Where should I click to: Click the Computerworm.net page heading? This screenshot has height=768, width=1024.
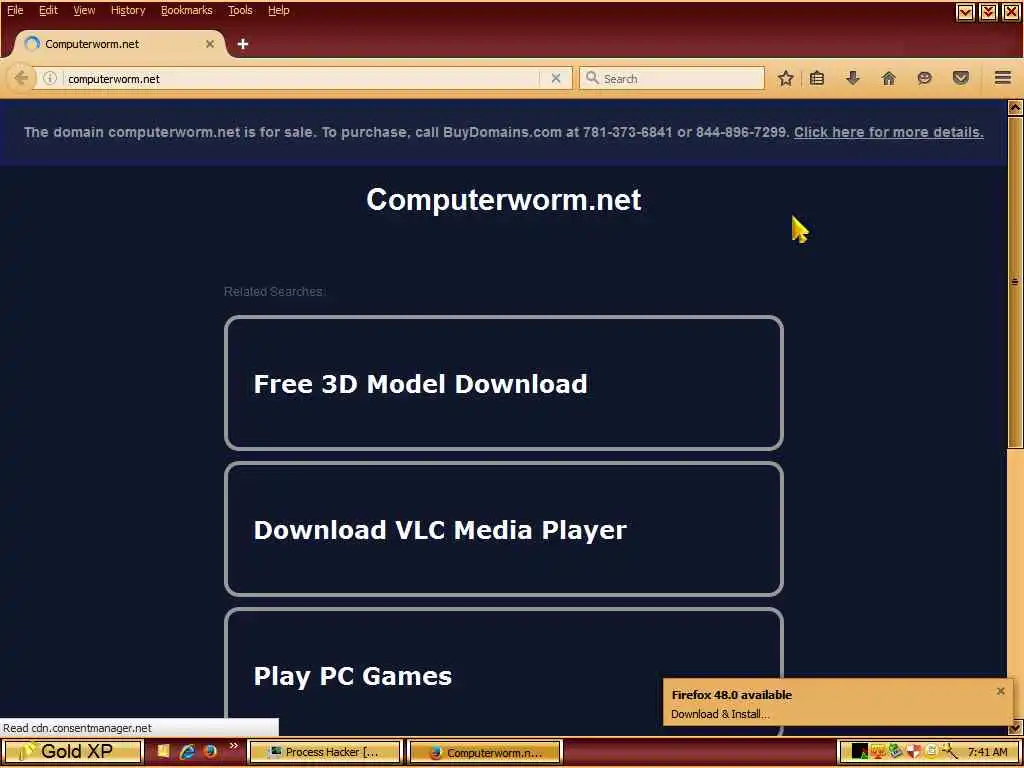click(x=504, y=199)
